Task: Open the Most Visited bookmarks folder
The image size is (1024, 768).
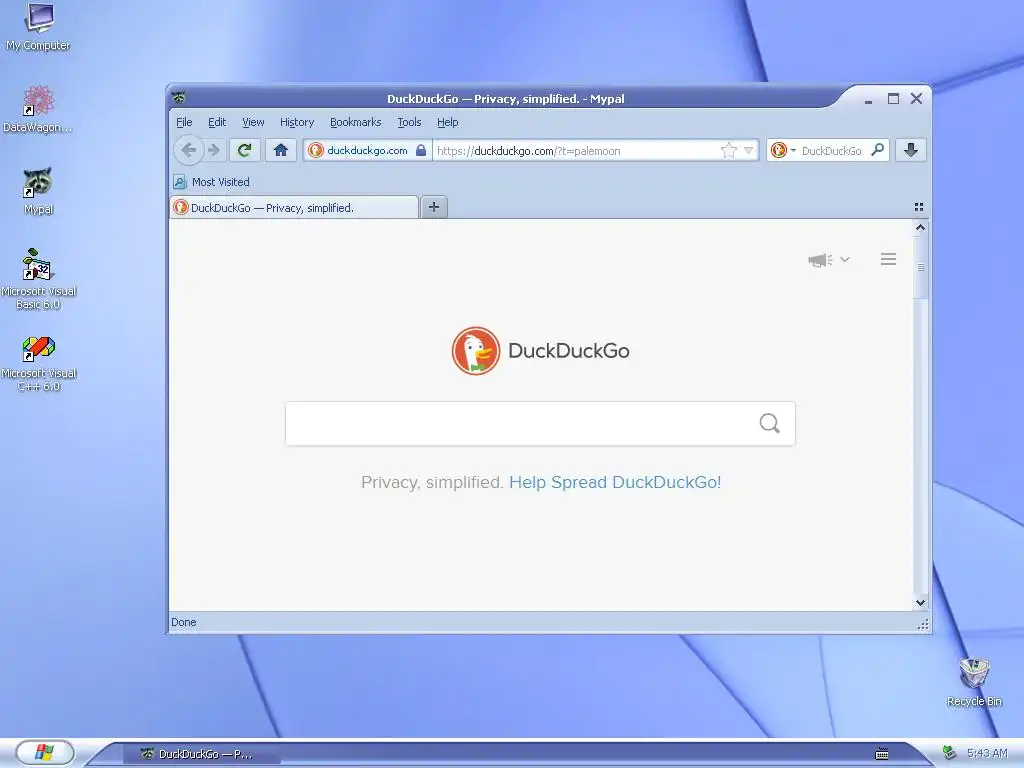Action: tap(212, 182)
